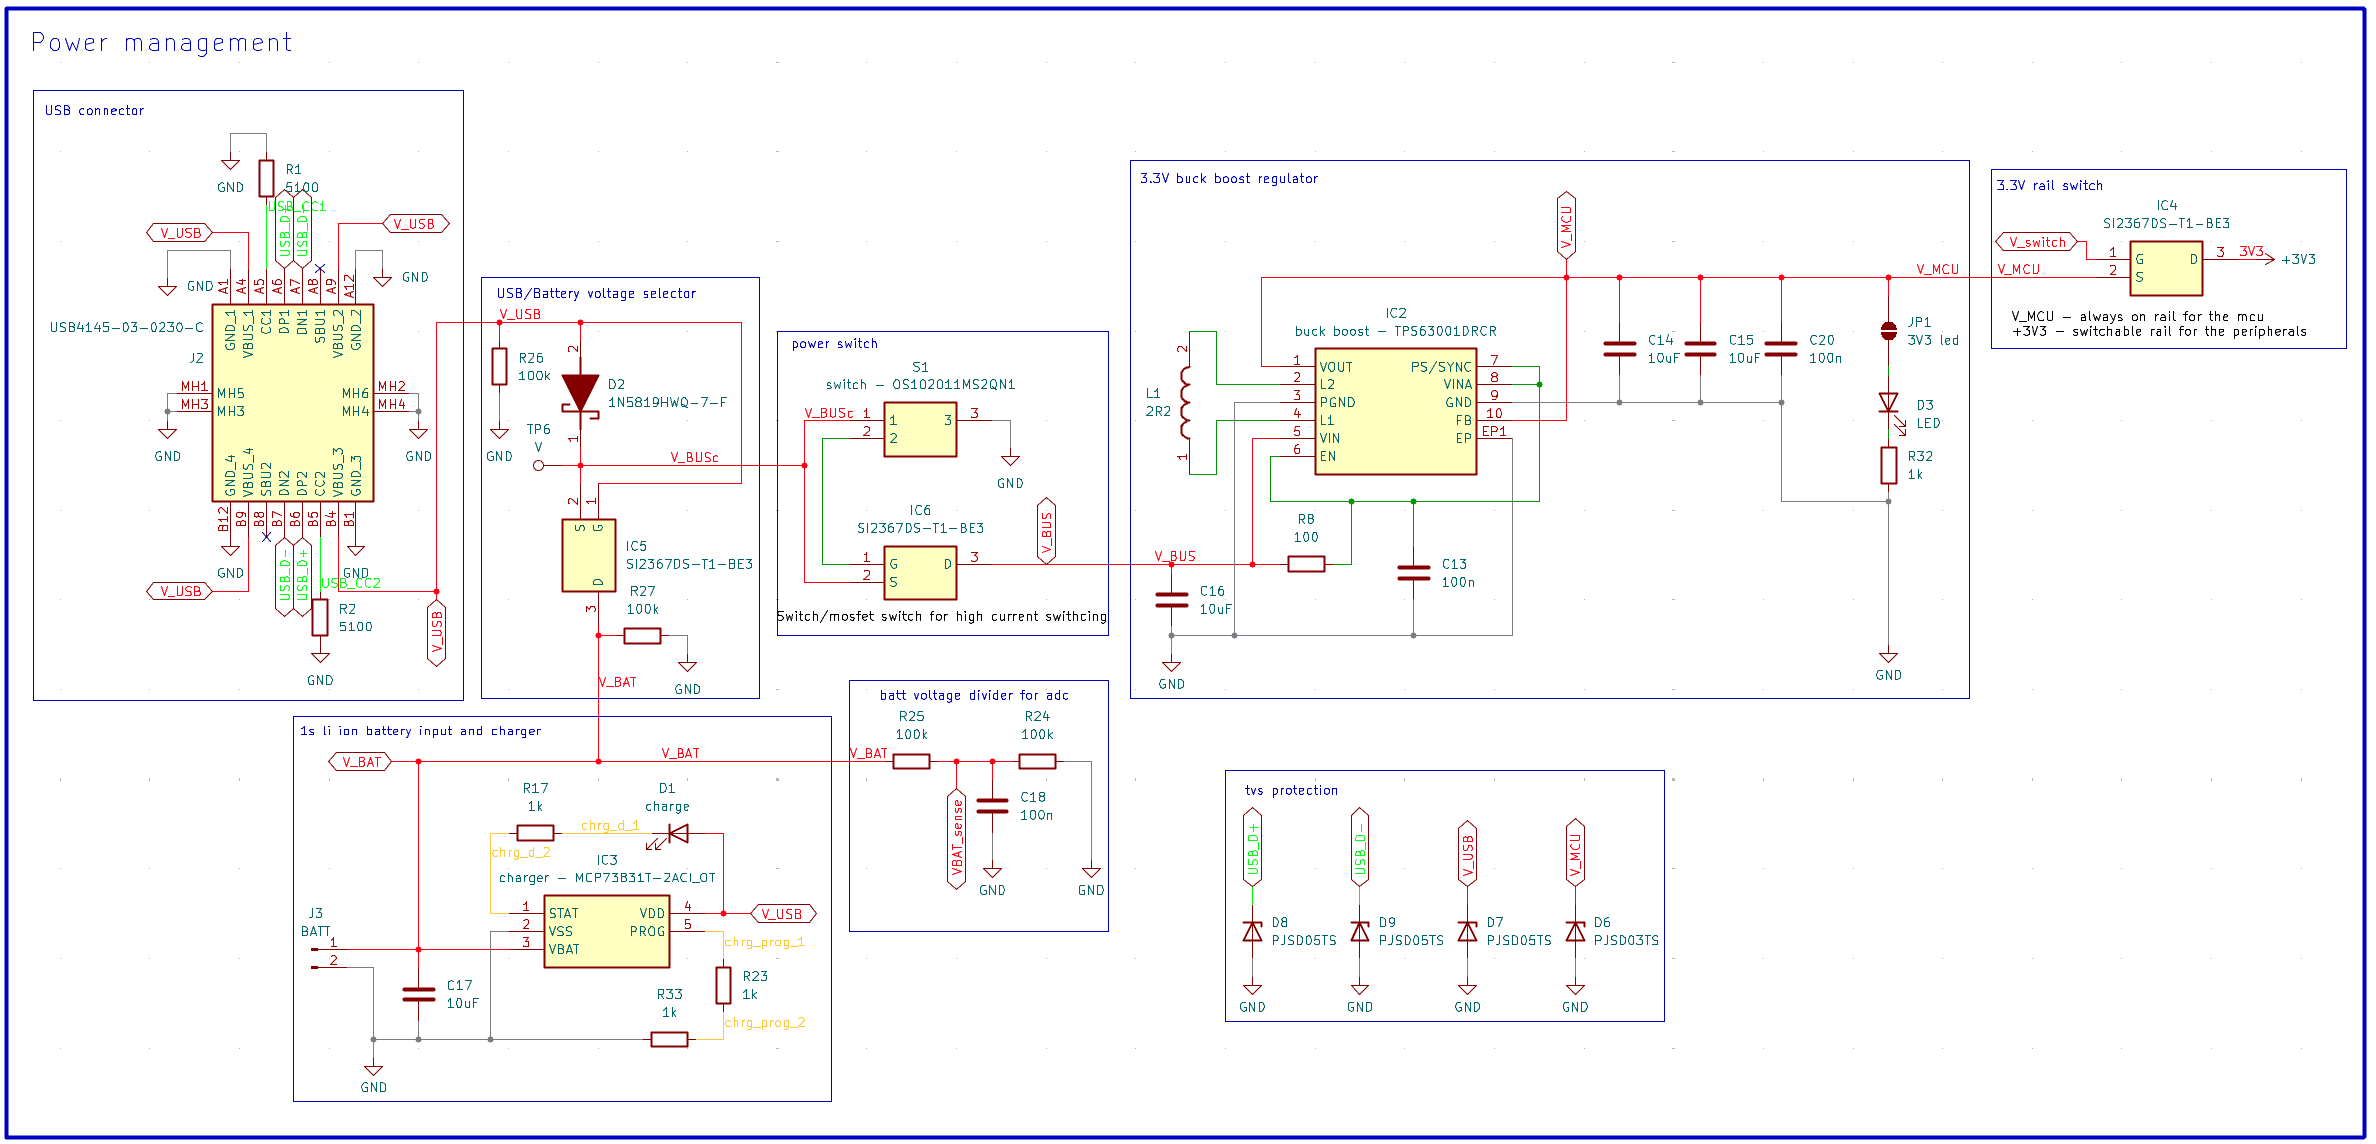Click the V_MCU label above the regulator
The image size is (2376, 1144).
[x=1566, y=226]
